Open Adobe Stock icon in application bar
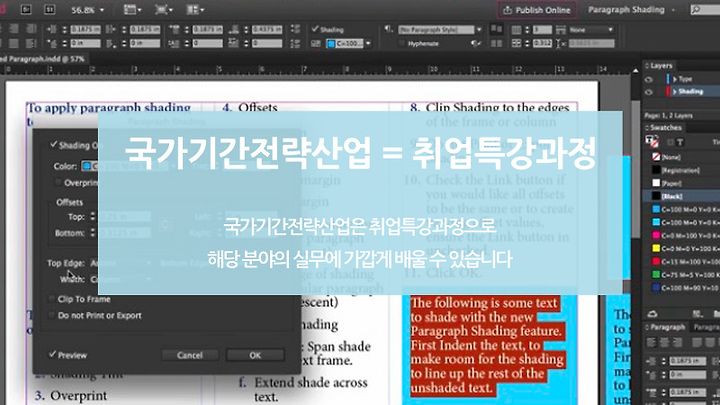The width and height of the screenshot is (720, 405). pos(49,9)
